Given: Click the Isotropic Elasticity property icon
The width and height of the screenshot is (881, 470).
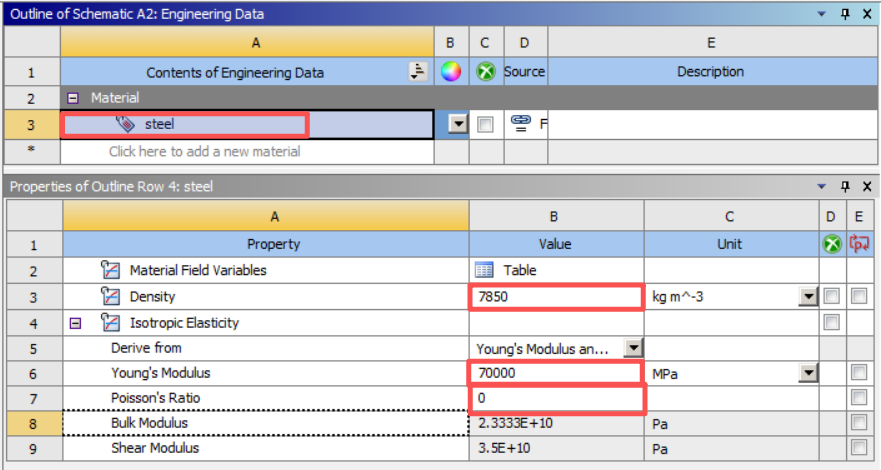Looking at the screenshot, I should coord(110,322).
